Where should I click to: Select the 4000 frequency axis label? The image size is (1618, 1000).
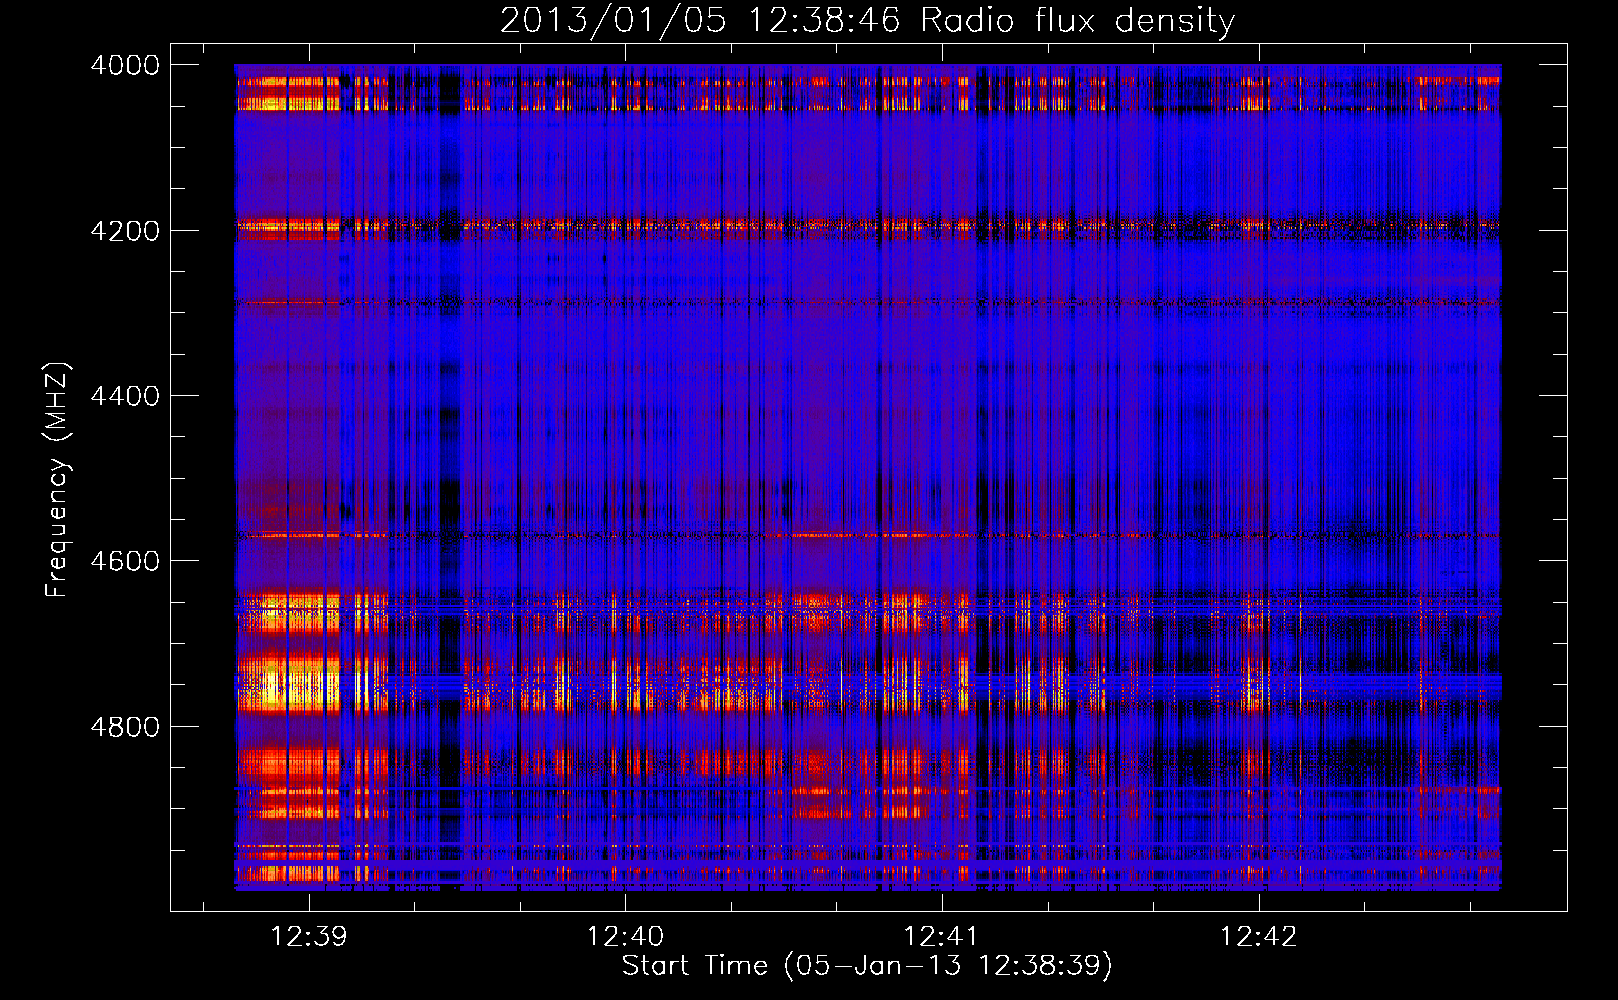pyautogui.click(x=125, y=65)
